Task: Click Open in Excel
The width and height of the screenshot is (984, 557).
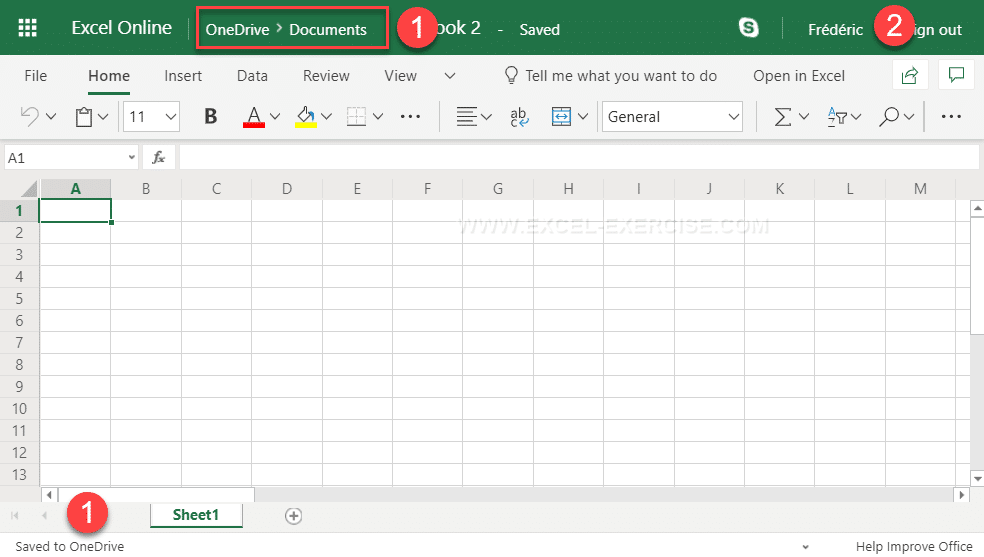Action: pyautogui.click(x=799, y=76)
